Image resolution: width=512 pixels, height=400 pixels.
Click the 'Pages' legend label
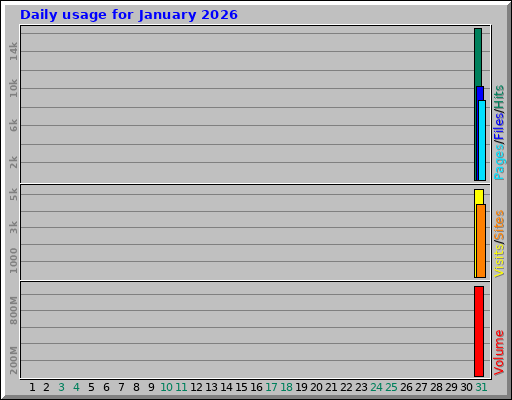pyautogui.click(x=499, y=162)
